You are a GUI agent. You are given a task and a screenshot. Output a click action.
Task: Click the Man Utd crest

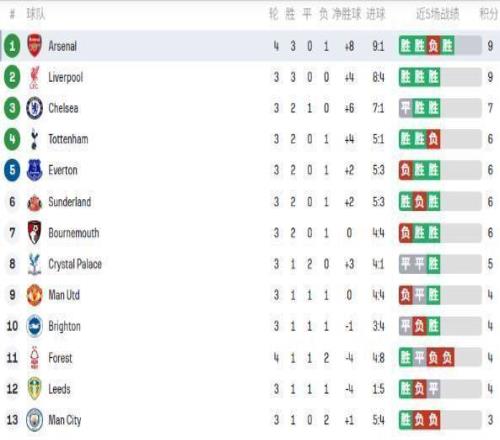coord(34,295)
